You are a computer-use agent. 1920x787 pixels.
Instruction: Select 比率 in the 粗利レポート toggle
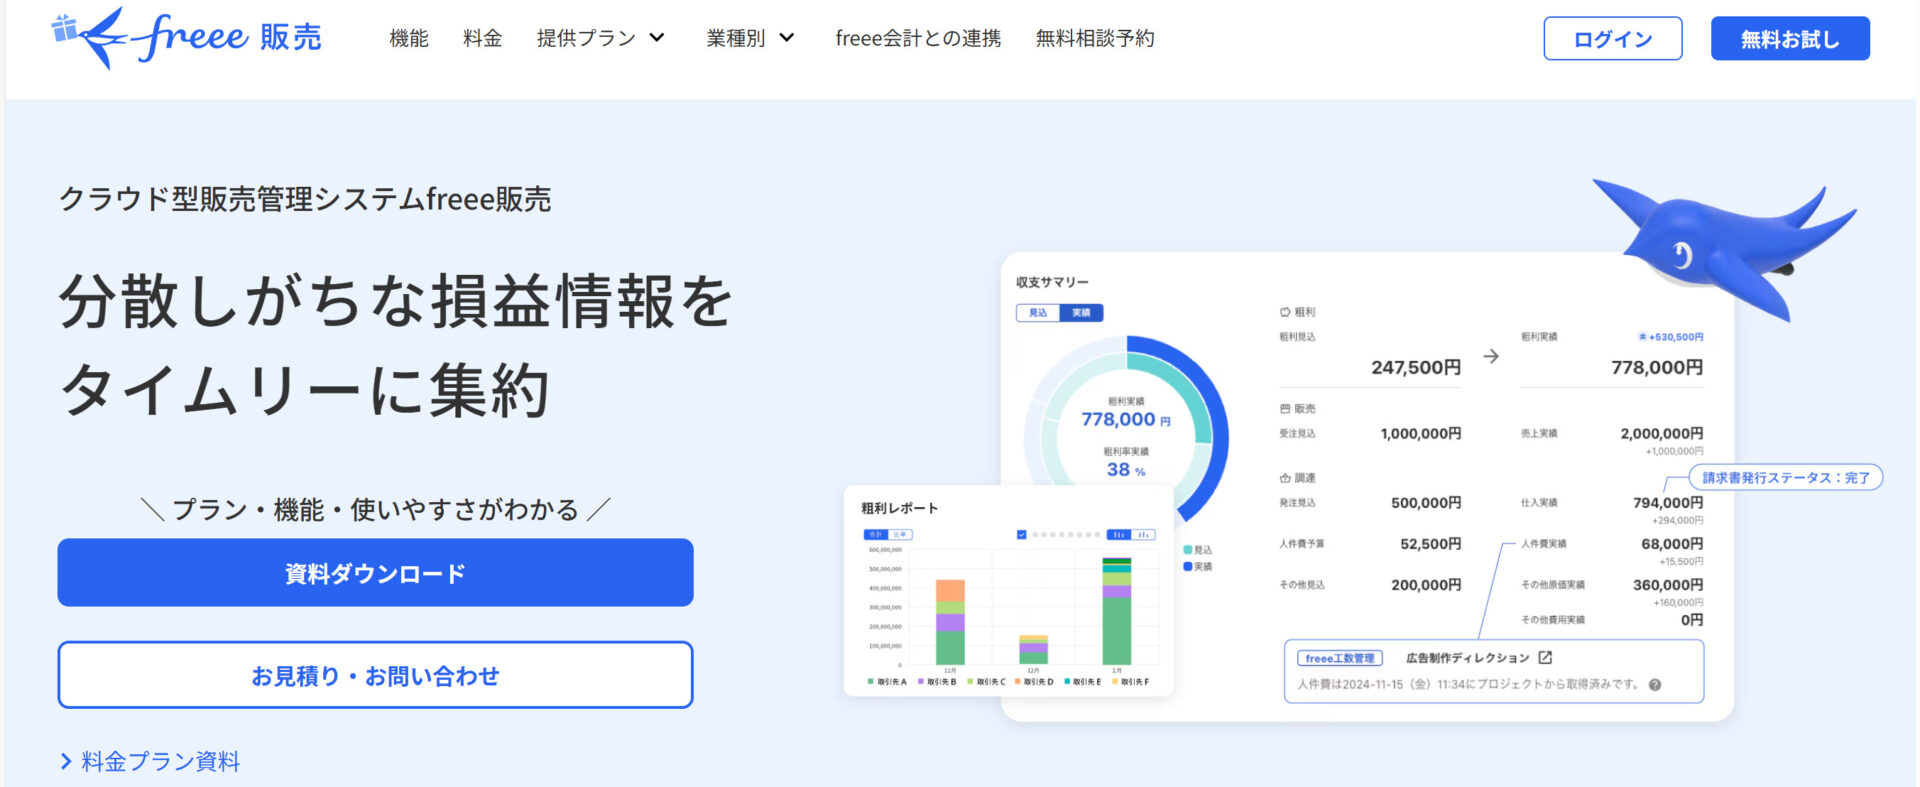pyautogui.click(x=900, y=535)
